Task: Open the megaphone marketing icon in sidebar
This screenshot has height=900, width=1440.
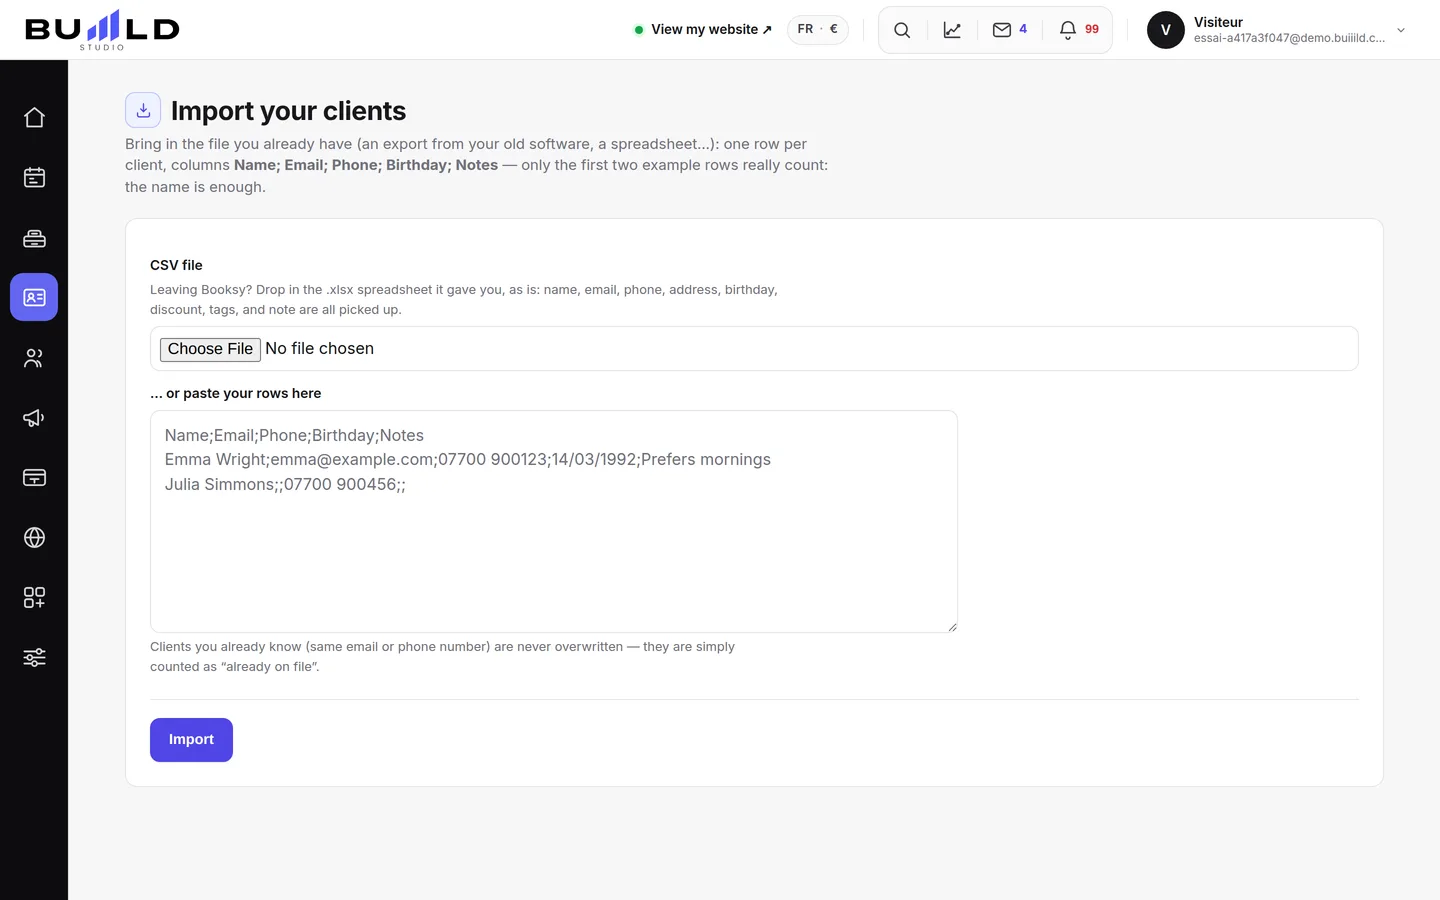Action: point(34,418)
